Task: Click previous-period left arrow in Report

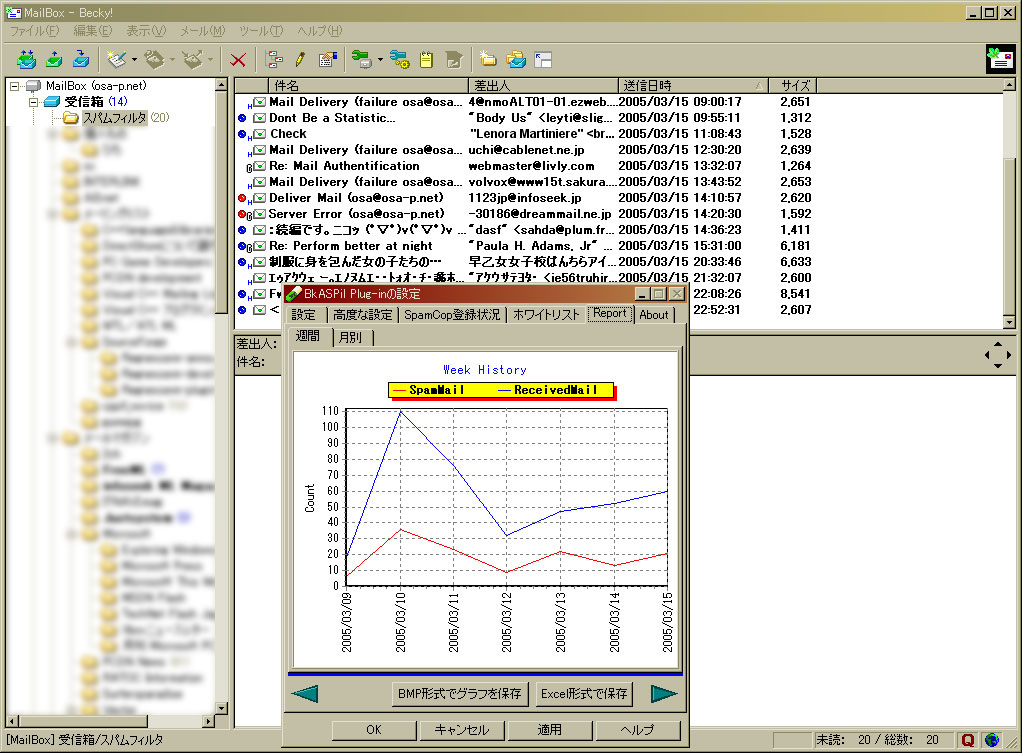Action: pos(305,694)
